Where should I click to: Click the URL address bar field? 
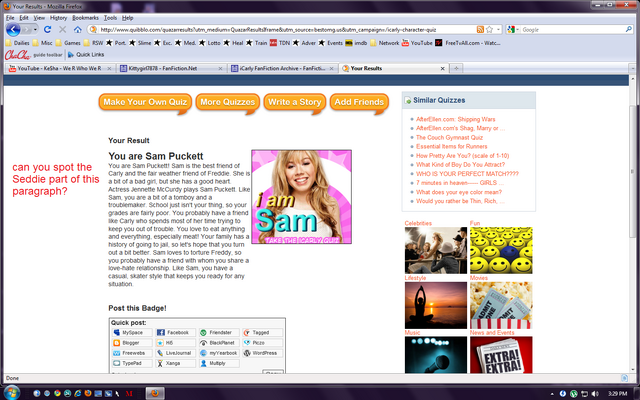[286, 30]
